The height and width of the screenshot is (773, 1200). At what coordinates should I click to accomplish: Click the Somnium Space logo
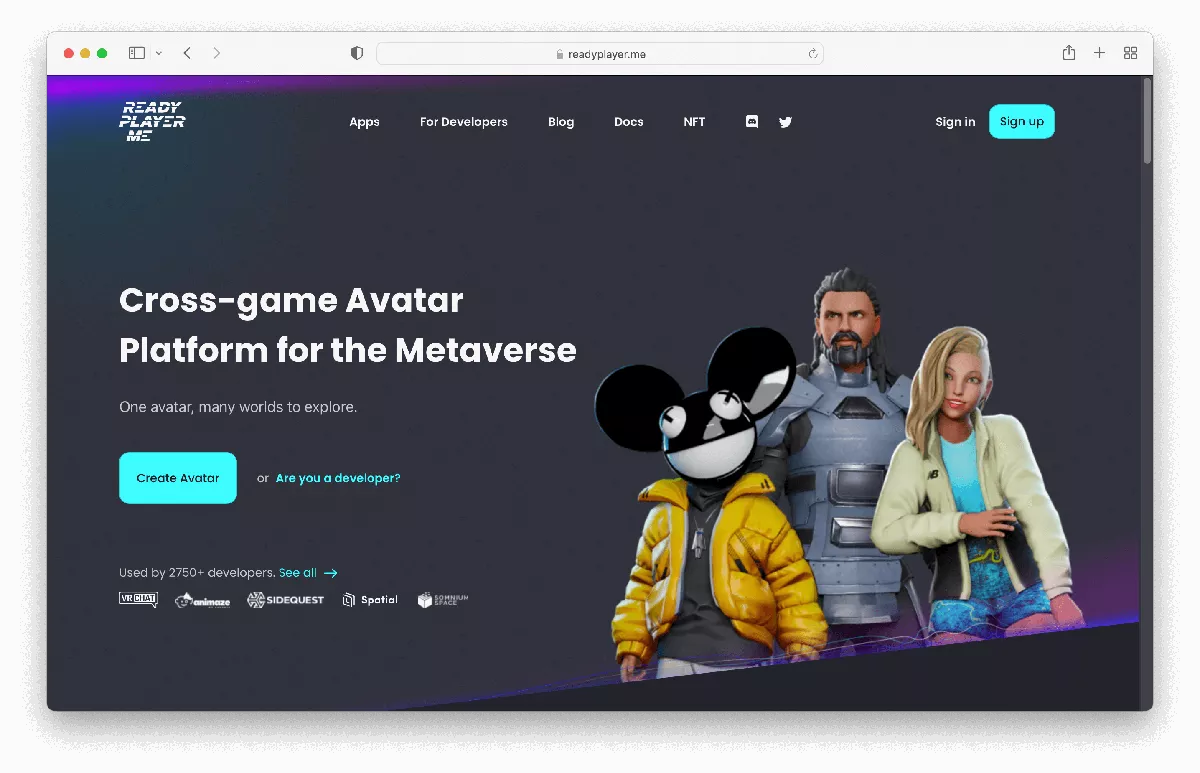pos(443,600)
